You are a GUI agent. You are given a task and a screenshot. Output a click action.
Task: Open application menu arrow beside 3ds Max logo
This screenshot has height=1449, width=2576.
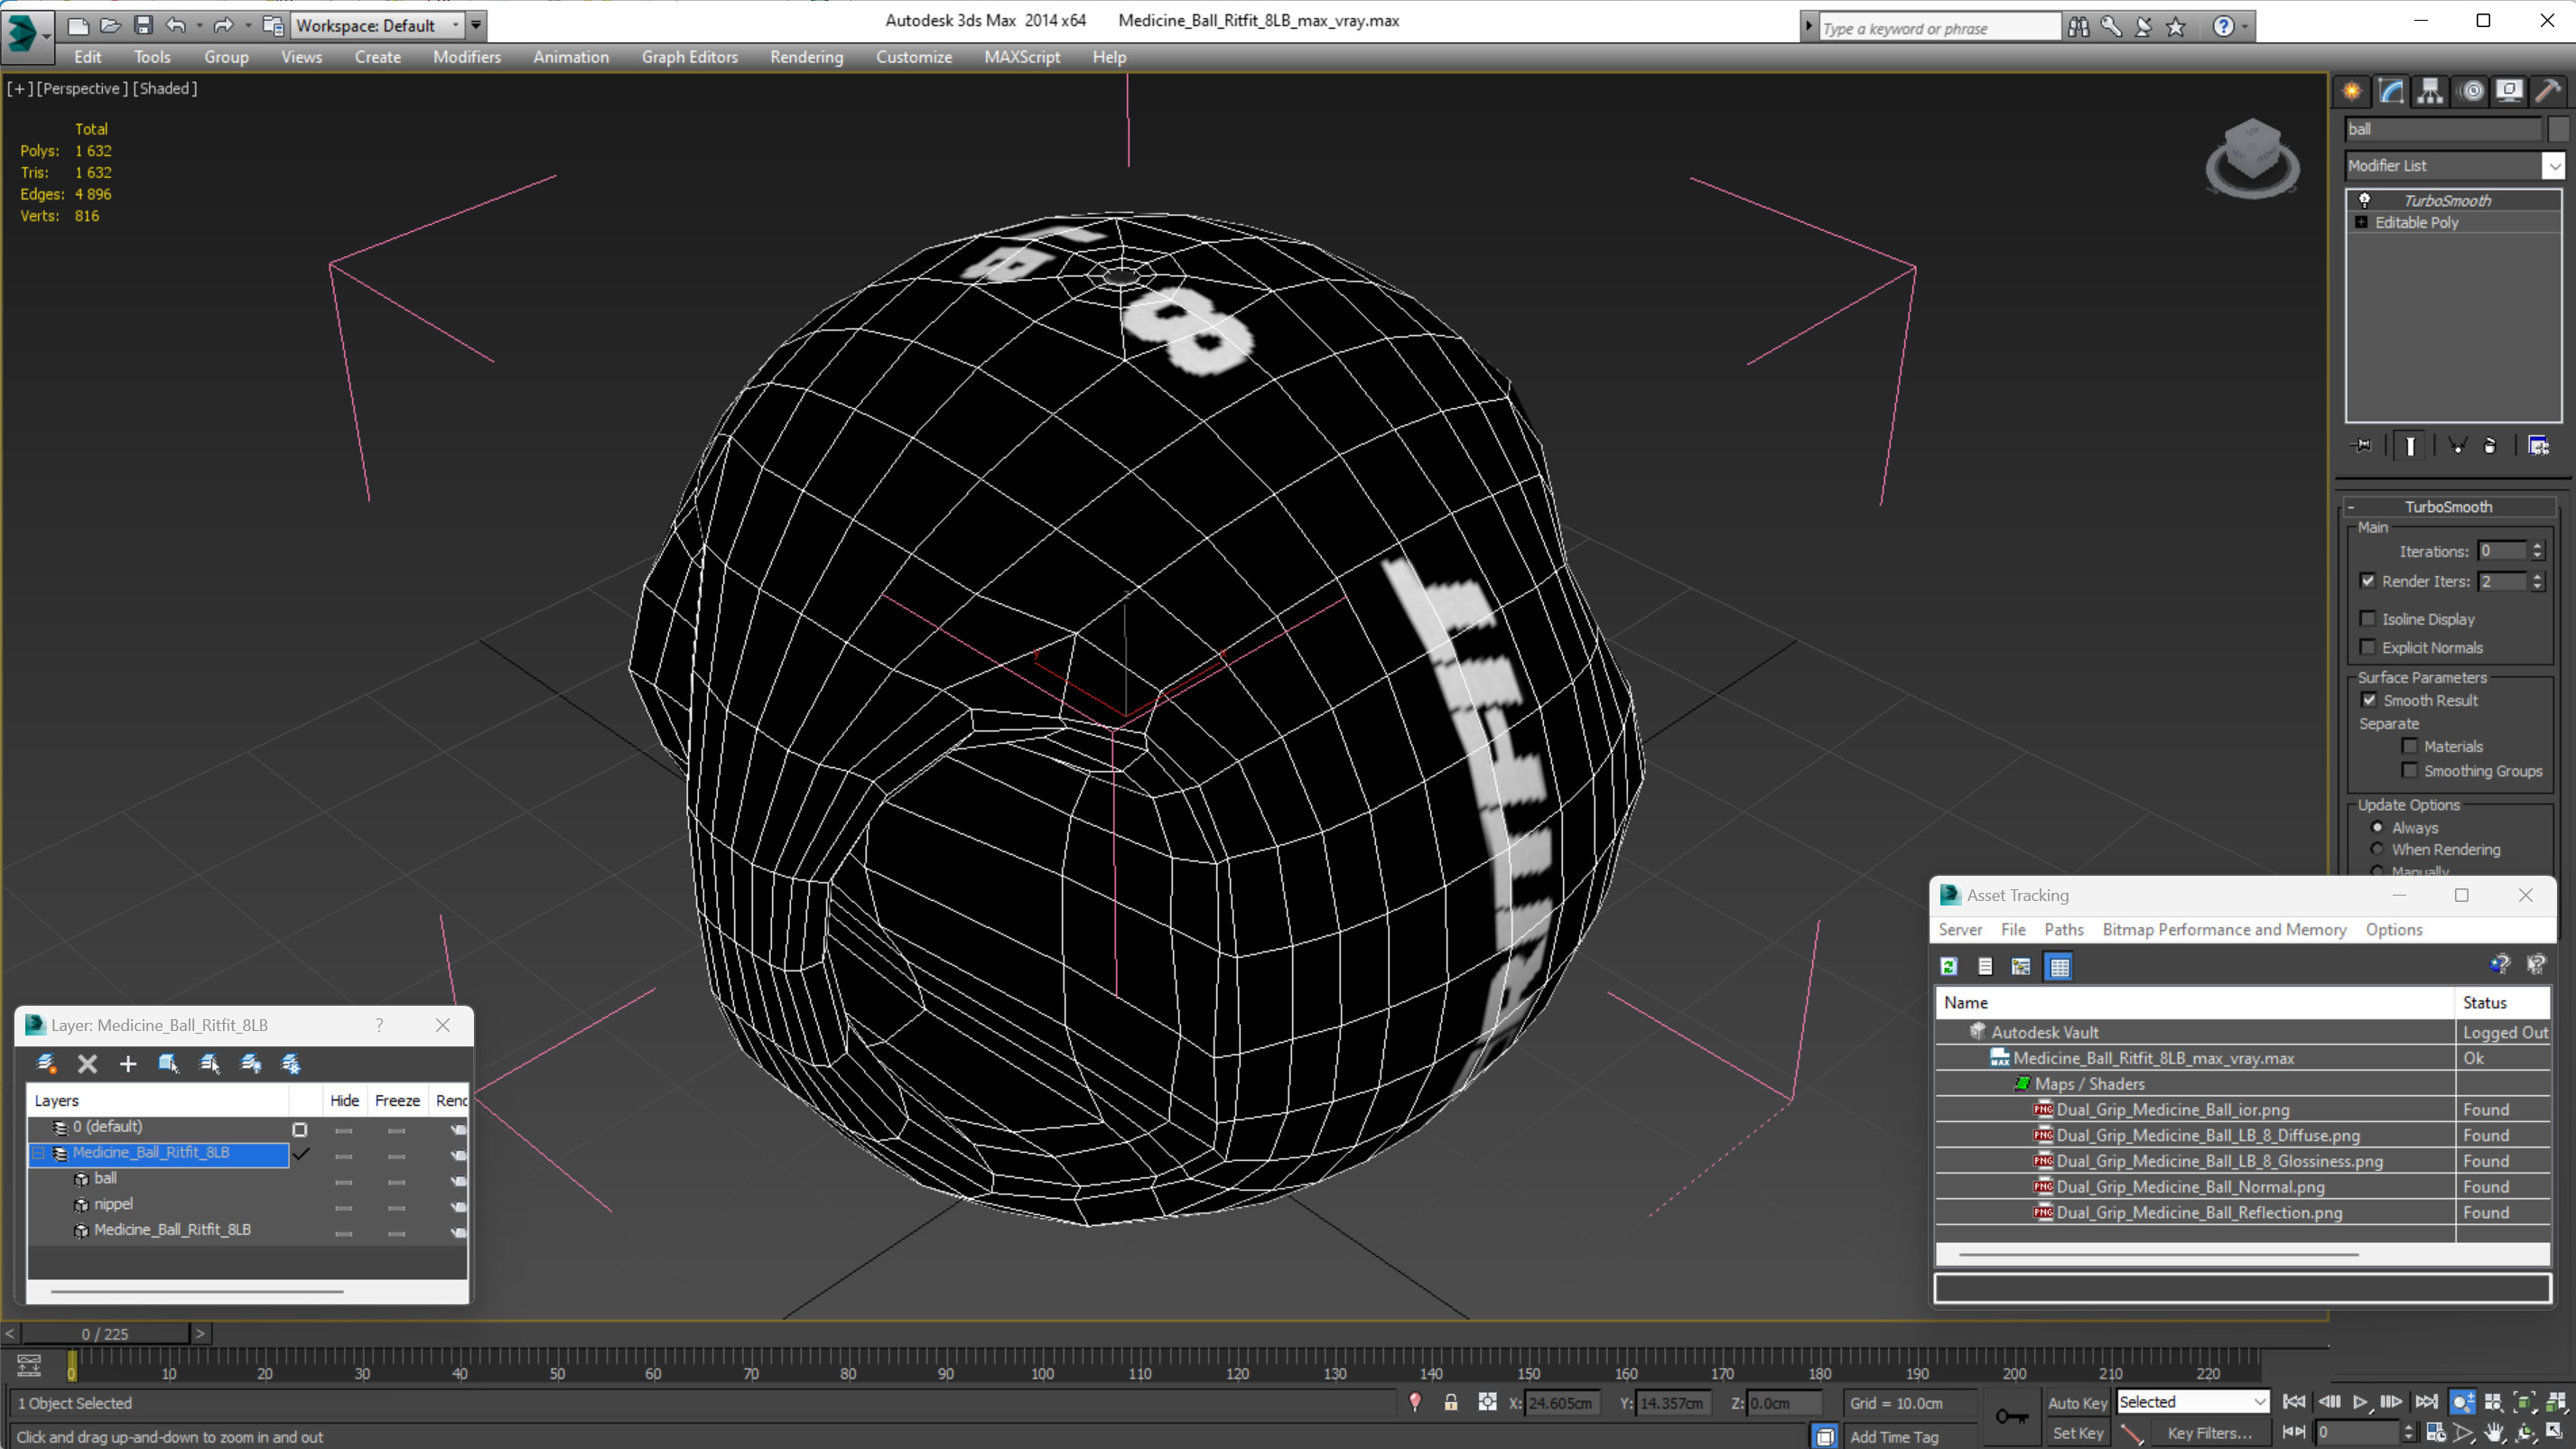47,36
